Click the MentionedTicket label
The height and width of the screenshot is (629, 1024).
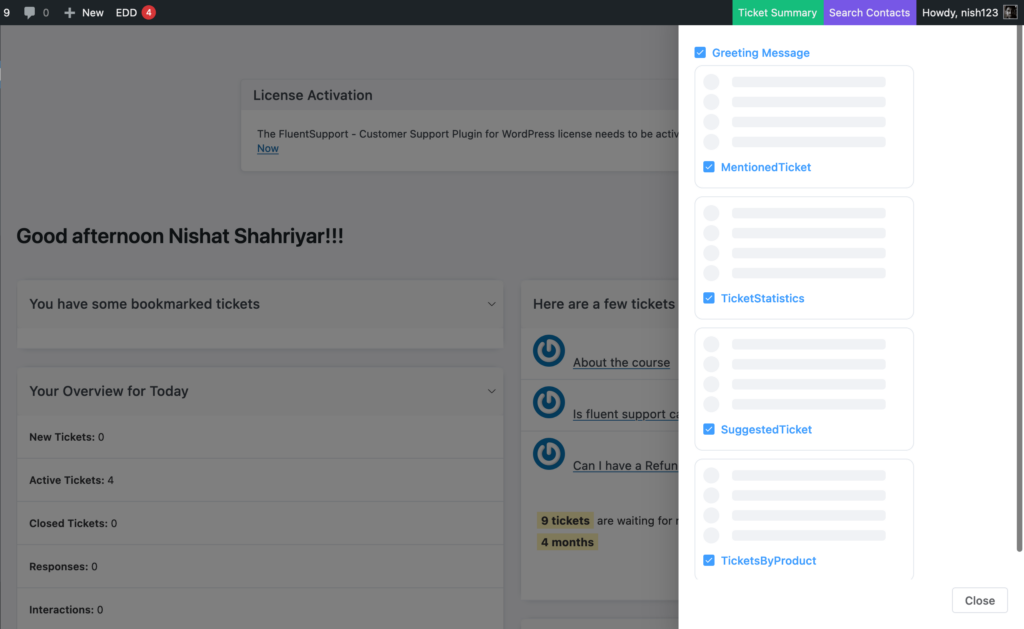click(766, 167)
